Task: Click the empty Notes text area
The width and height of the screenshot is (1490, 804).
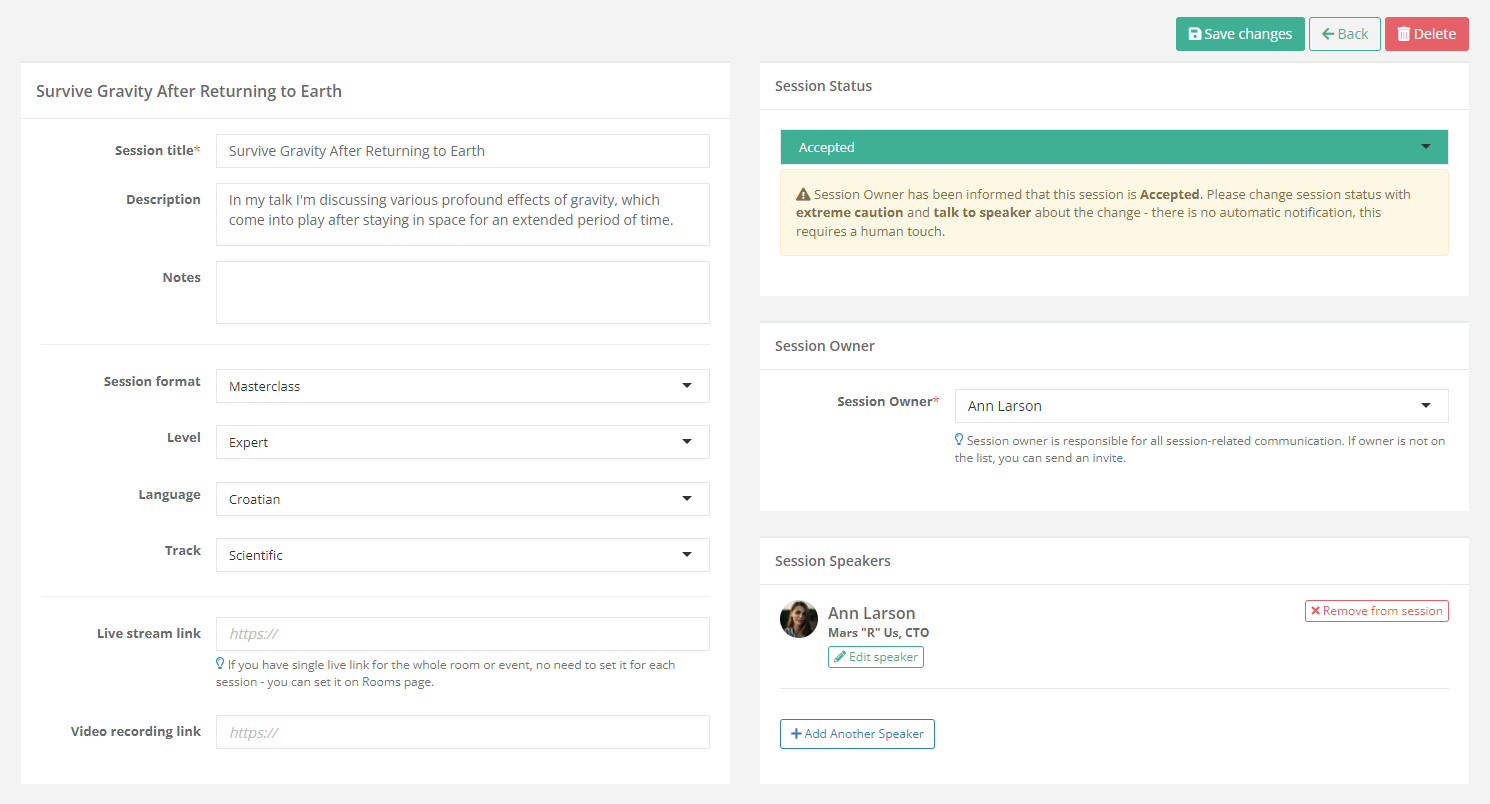Action: point(462,293)
